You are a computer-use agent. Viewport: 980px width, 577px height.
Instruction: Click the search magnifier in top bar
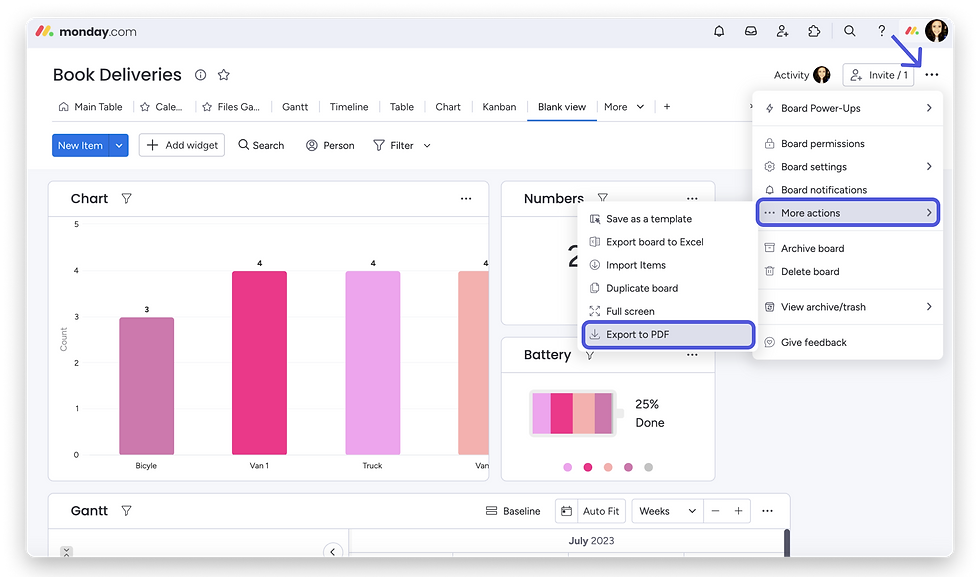849,31
